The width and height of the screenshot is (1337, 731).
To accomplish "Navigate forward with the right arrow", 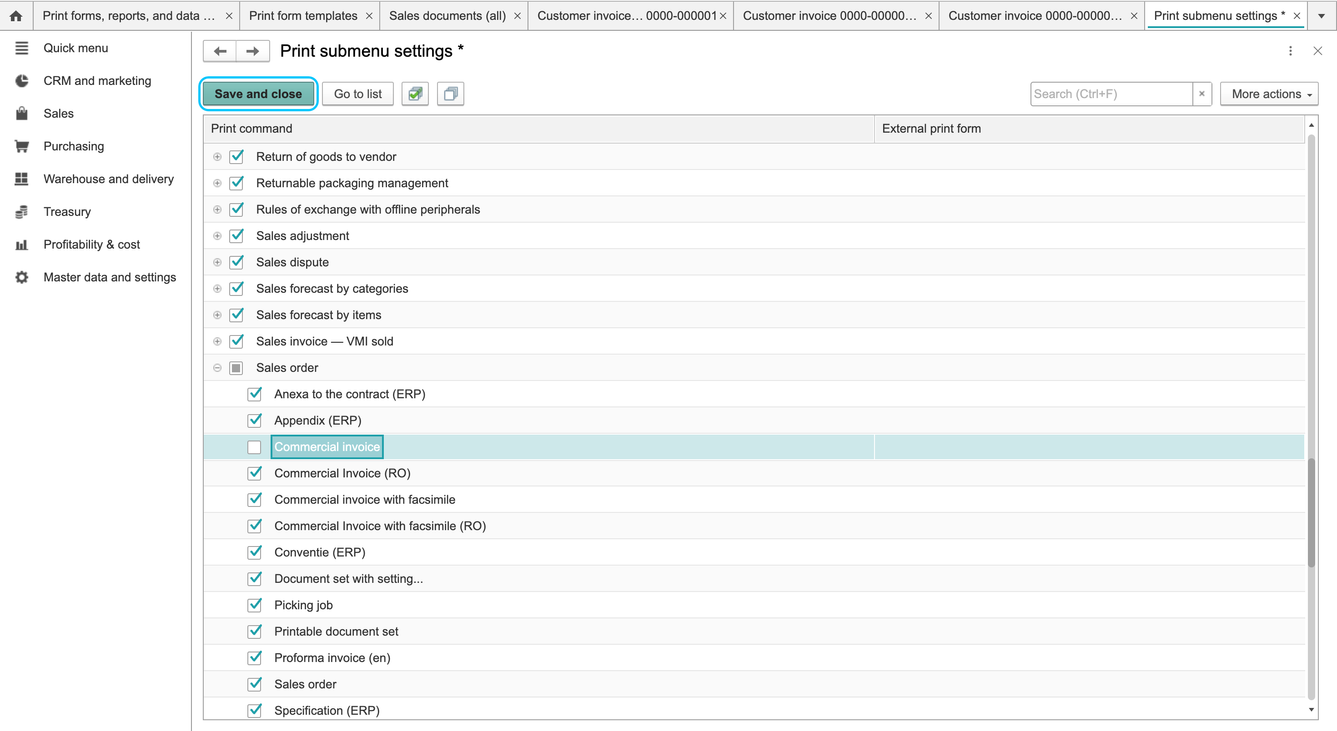I will 253,51.
